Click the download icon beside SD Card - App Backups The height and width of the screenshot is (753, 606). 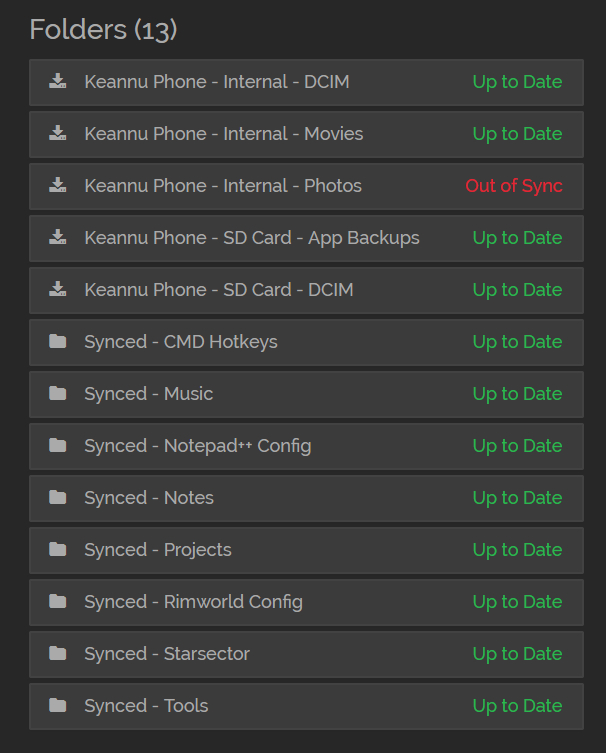point(58,238)
